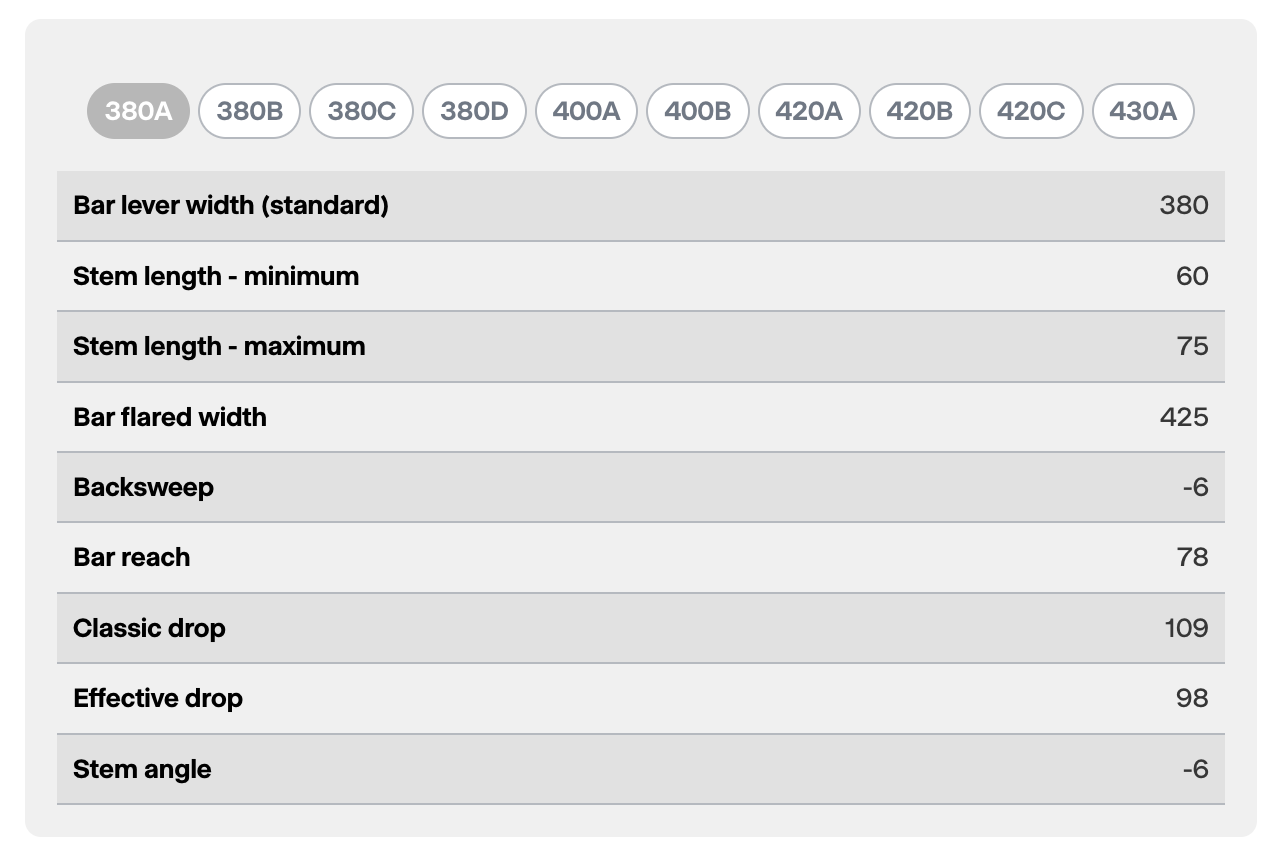
Task: Open the 380C size option
Action: point(362,111)
